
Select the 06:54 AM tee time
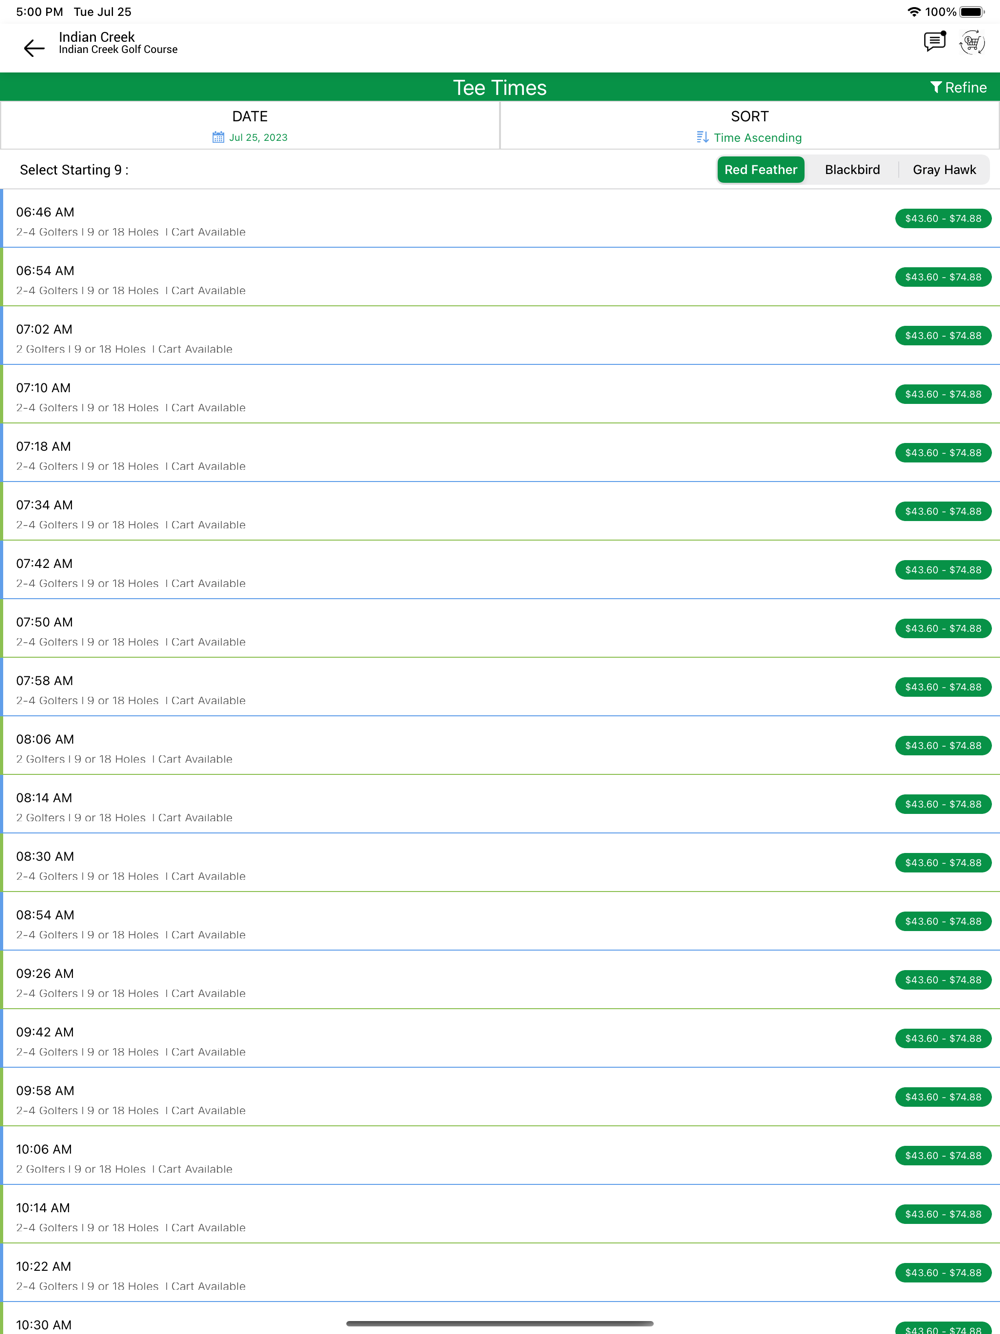[500, 277]
